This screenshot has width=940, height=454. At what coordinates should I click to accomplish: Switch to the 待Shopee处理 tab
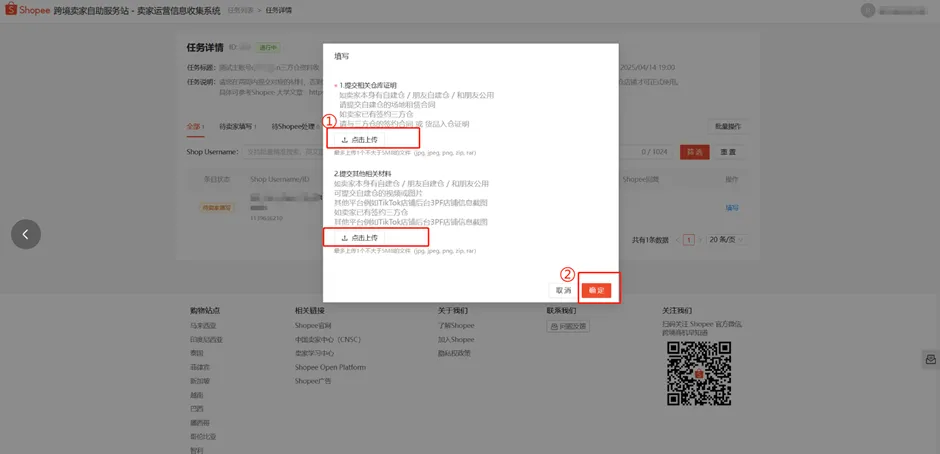coord(296,127)
